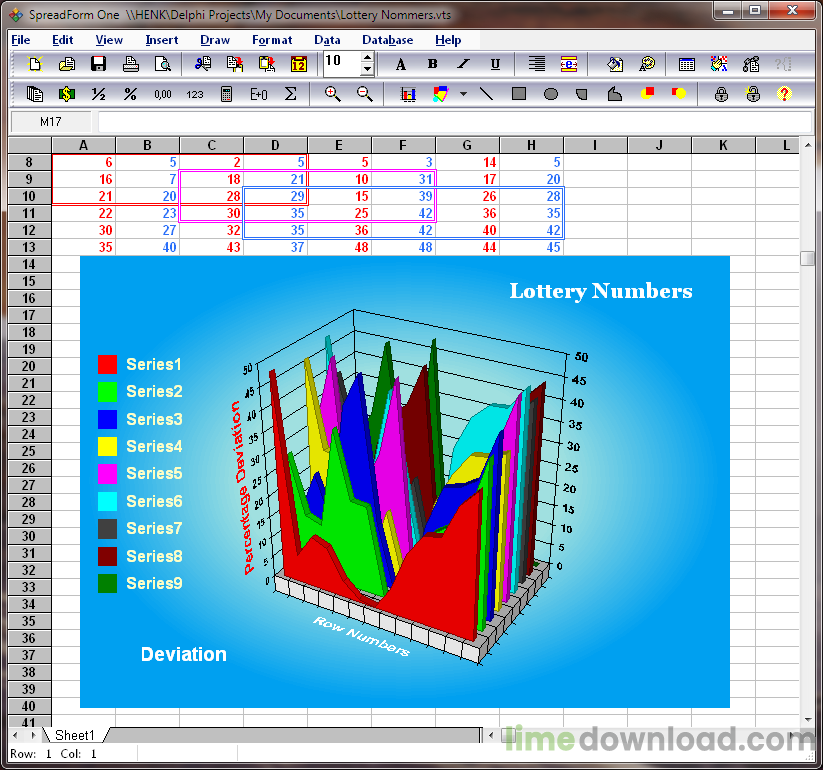Toggle Bold formatting

point(432,64)
